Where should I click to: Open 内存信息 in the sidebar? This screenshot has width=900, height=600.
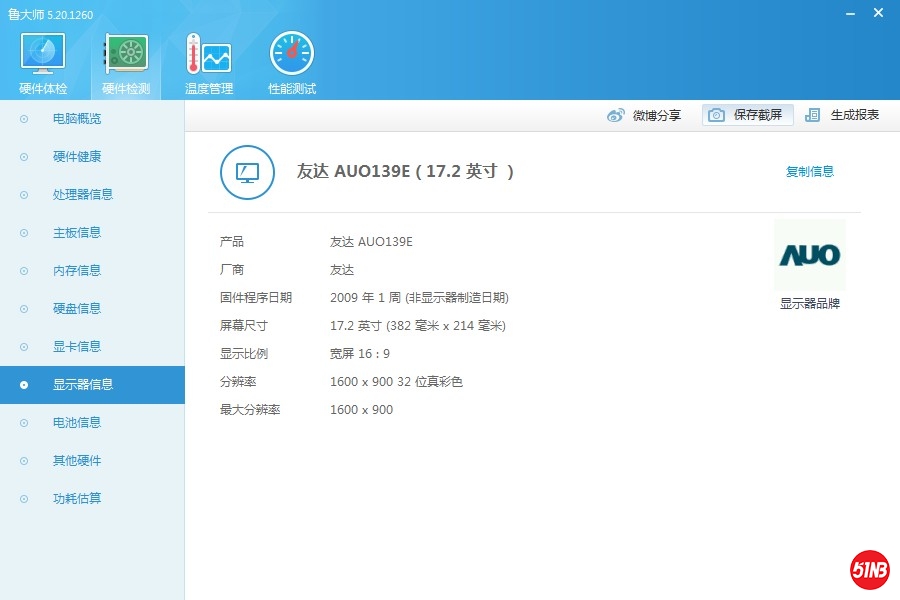pyautogui.click(x=77, y=271)
